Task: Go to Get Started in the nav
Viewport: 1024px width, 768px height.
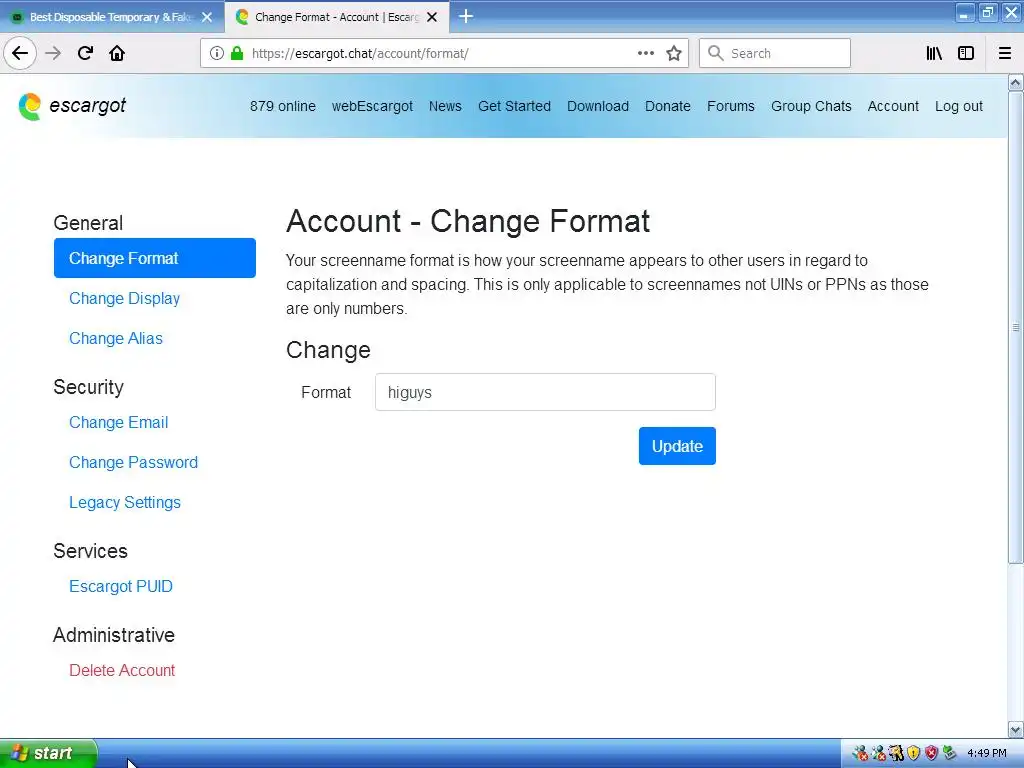Action: click(515, 106)
